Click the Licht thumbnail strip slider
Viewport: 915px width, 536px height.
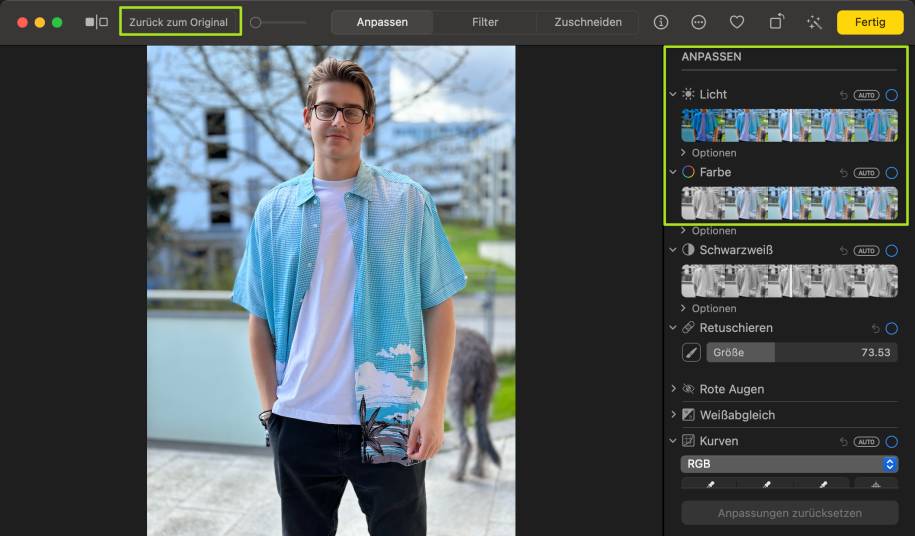pyautogui.click(x=790, y=125)
